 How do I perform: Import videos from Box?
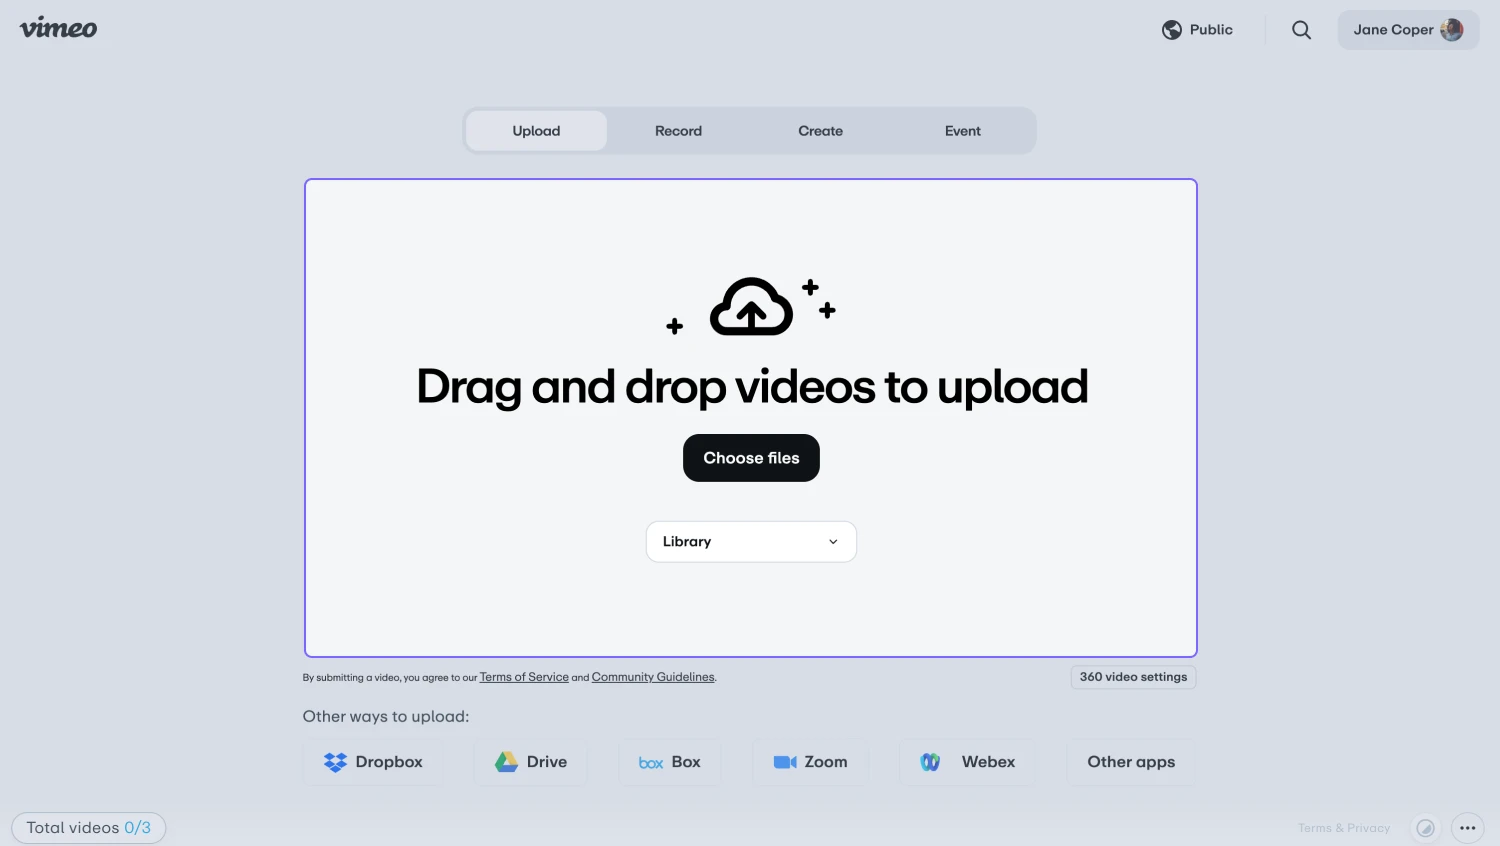[x=670, y=762]
